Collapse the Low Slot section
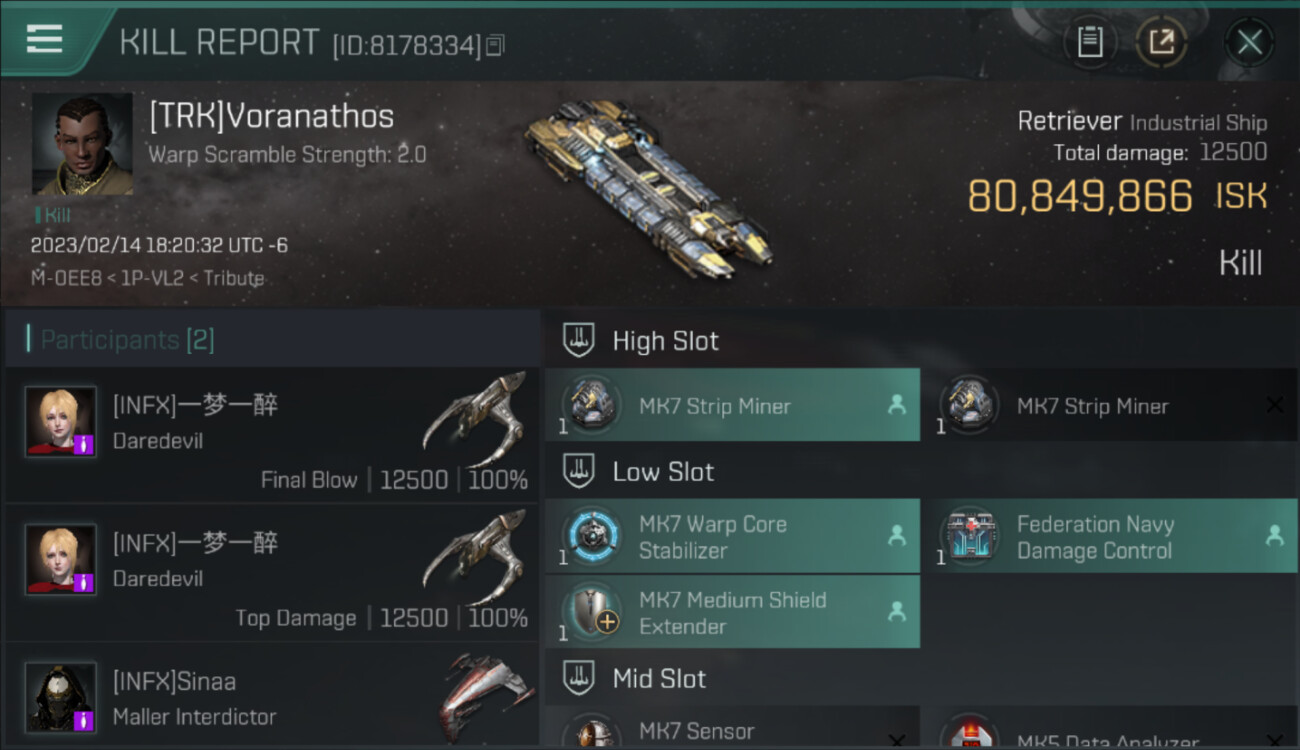This screenshot has height=750, width=1300. coord(579,472)
